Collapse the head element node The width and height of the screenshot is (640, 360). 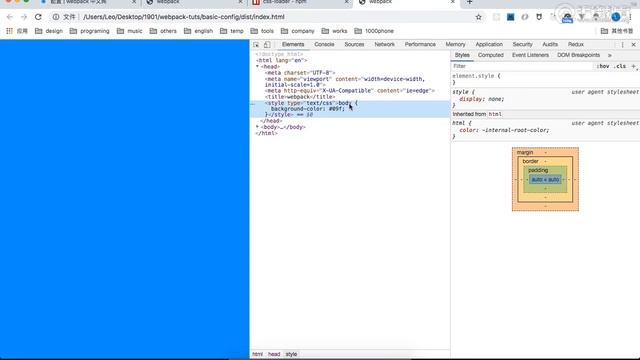[258, 67]
